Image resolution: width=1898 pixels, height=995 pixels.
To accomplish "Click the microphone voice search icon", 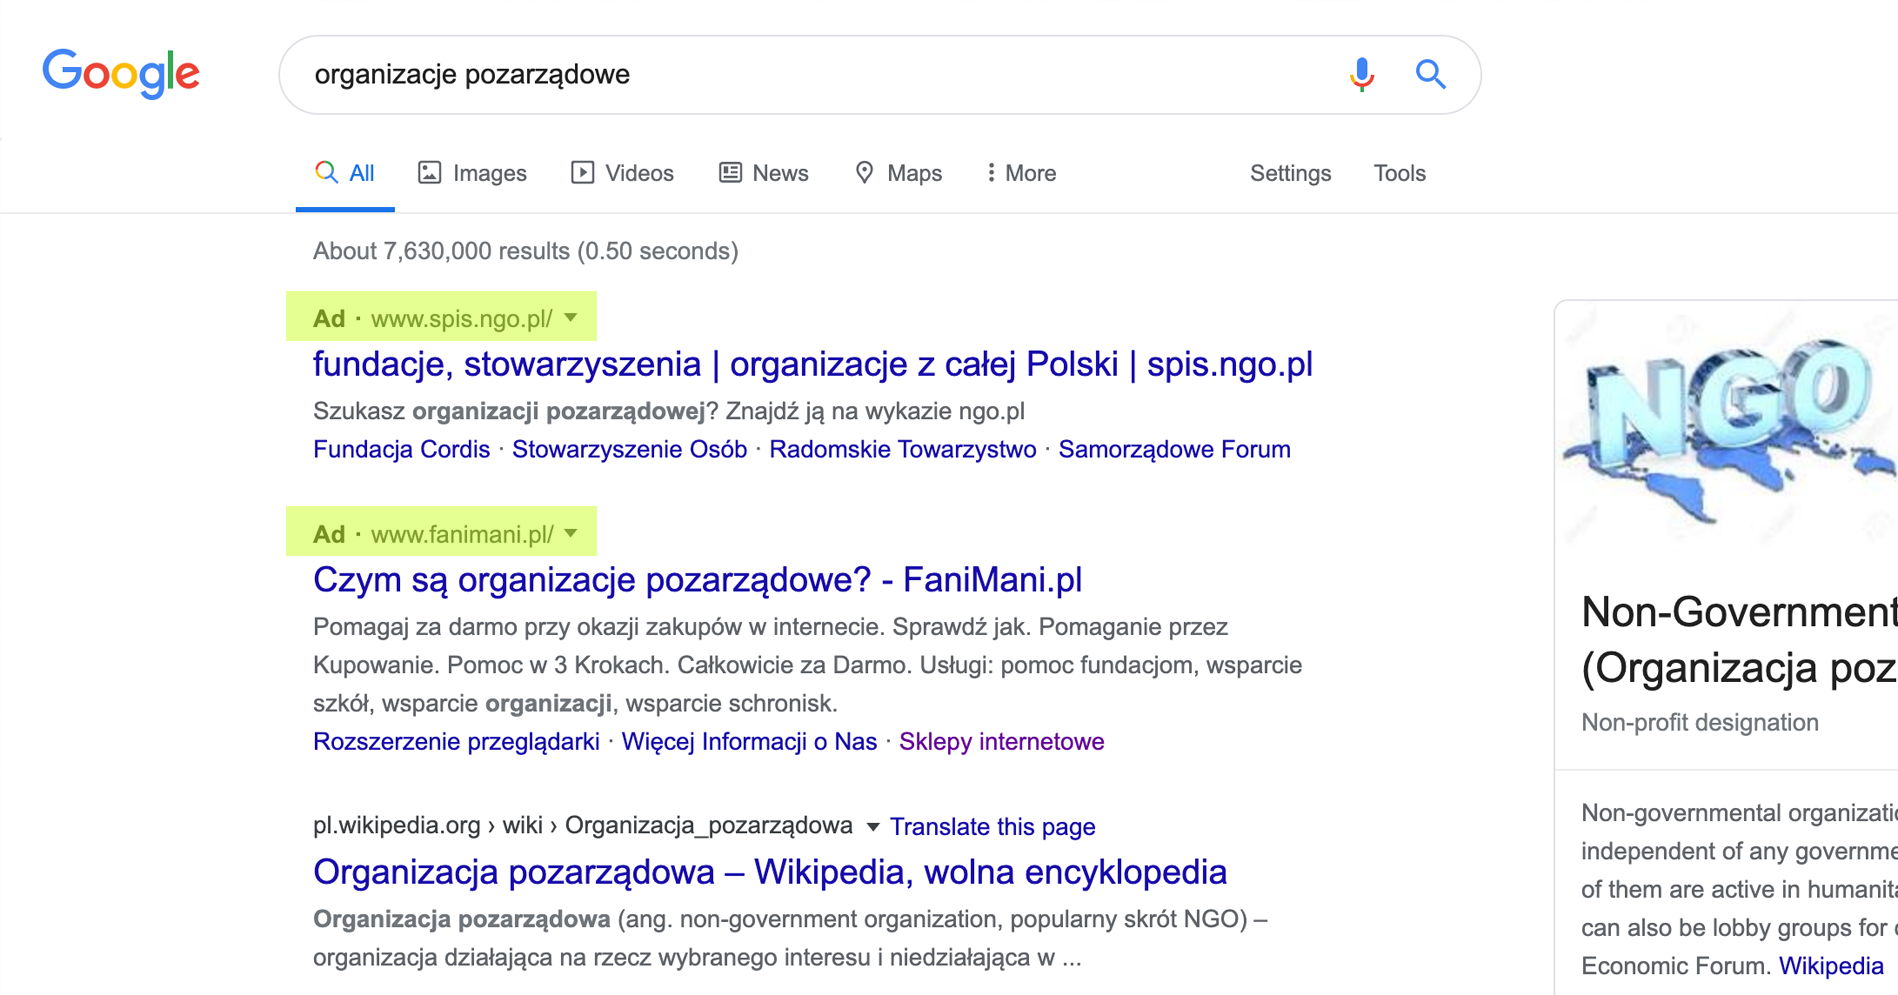I will click(1361, 74).
